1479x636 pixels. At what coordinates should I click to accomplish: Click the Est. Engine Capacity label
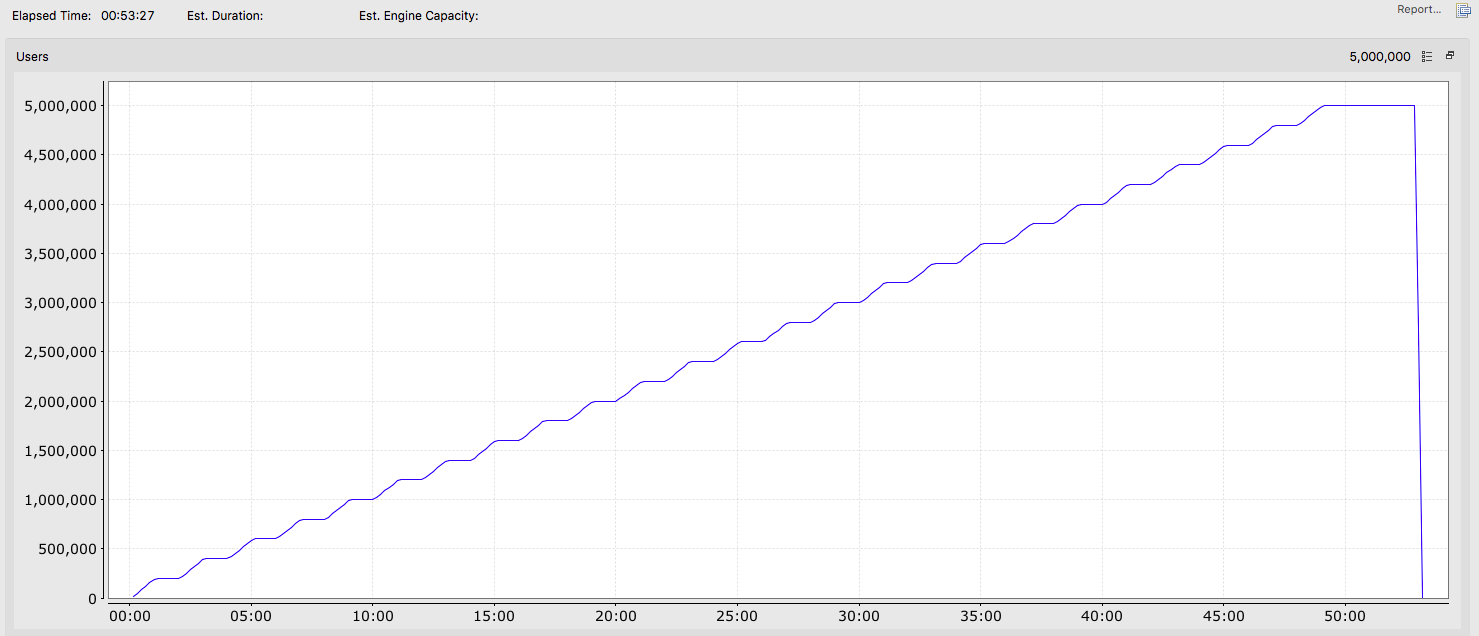coord(419,16)
